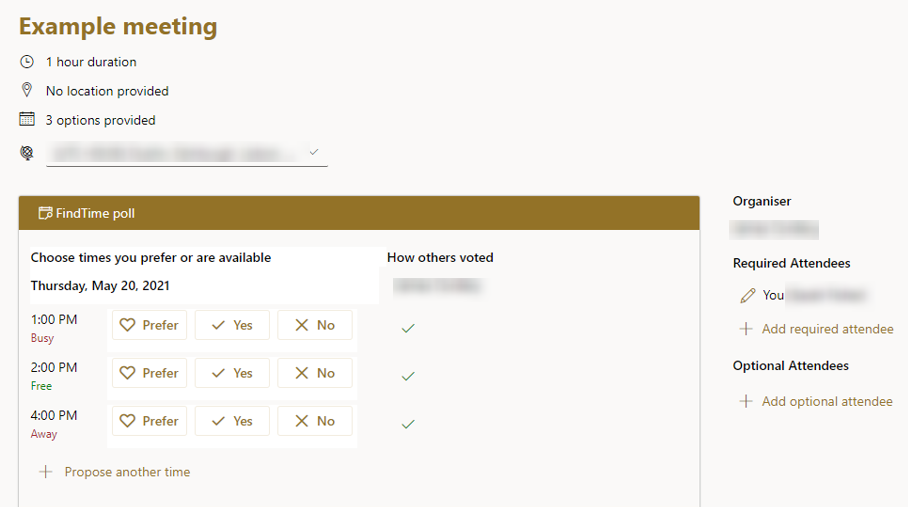The width and height of the screenshot is (908, 507).
Task: Prefer the 4:00 PM time slot
Action: tap(149, 421)
